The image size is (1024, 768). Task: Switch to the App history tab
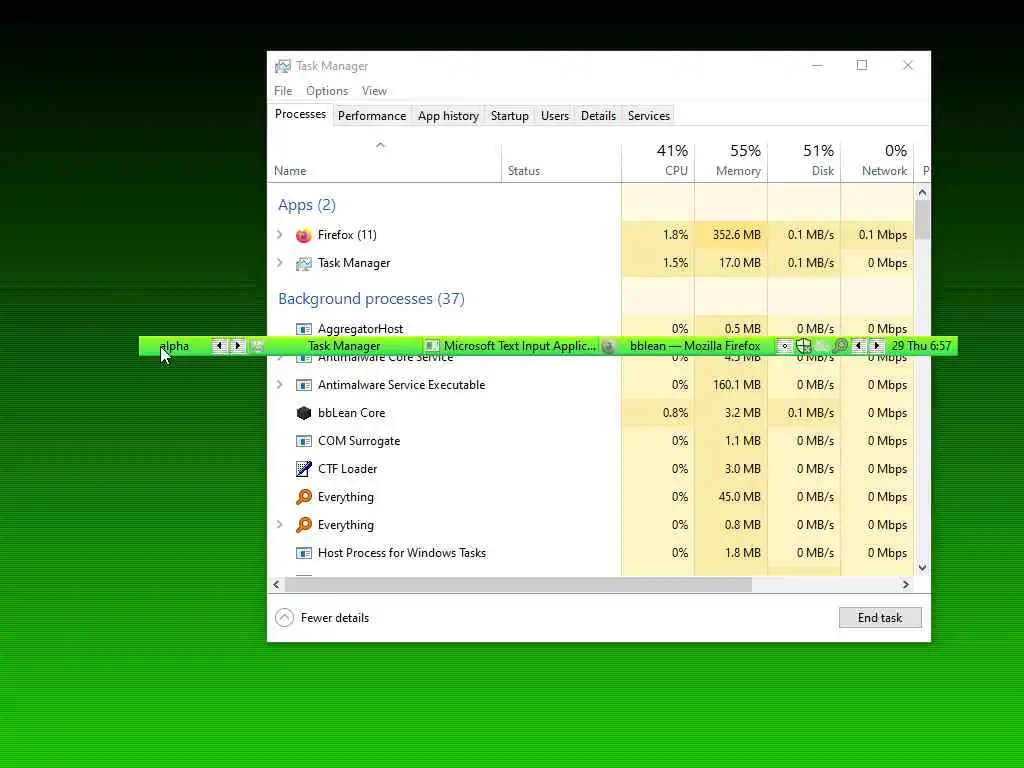(448, 116)
